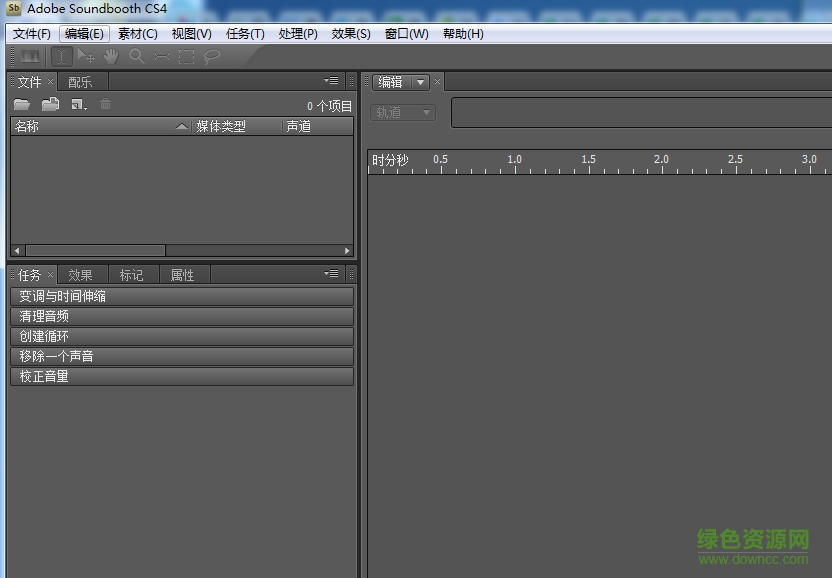Select the Time Selection tool

[62, 56]
